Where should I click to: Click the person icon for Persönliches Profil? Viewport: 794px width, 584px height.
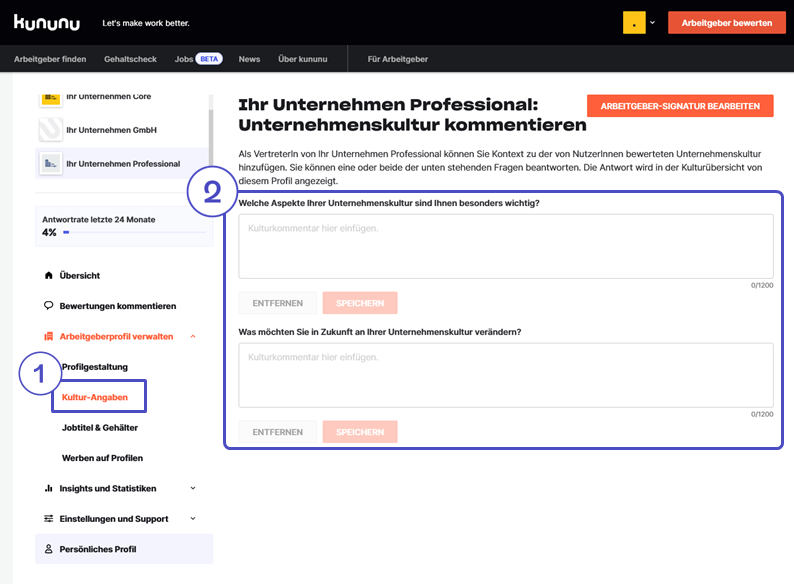tap(48, 549)
